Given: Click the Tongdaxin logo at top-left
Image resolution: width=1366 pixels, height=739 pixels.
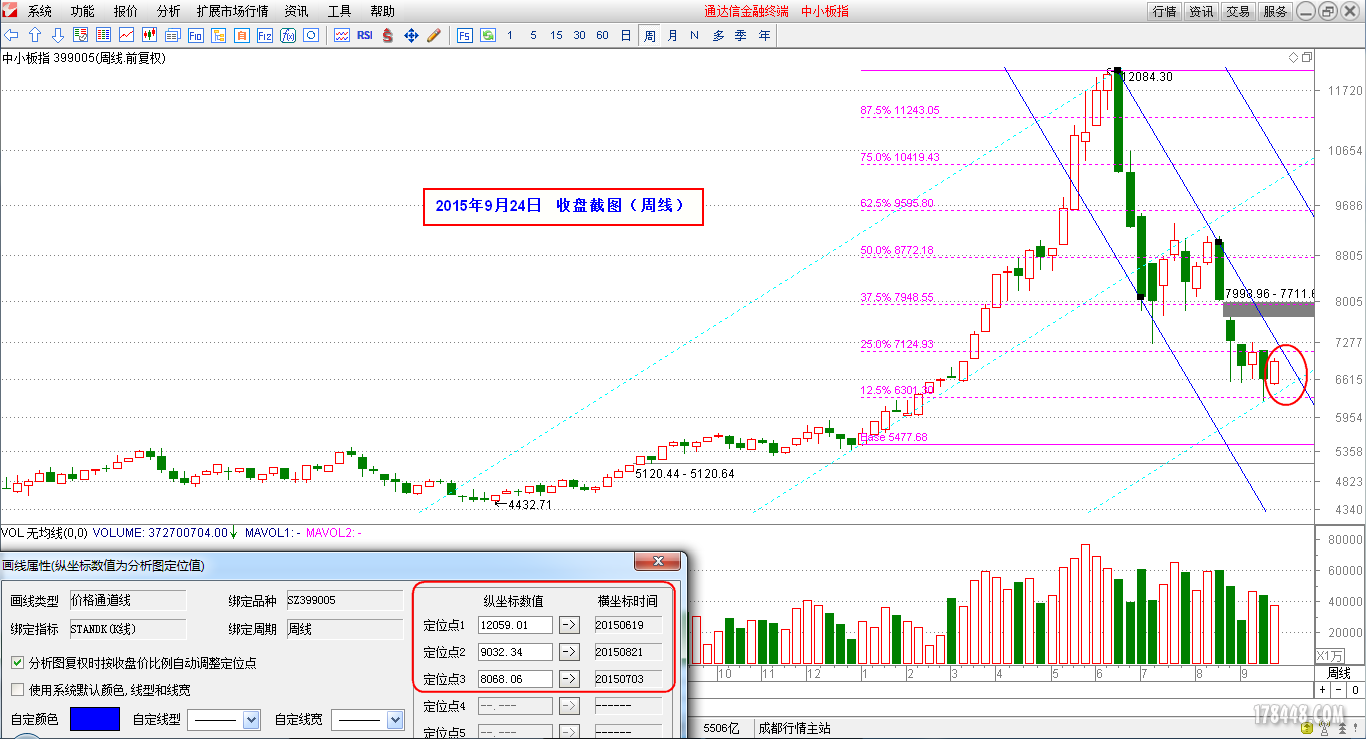Looking at the screenshot, I should 10,11.
